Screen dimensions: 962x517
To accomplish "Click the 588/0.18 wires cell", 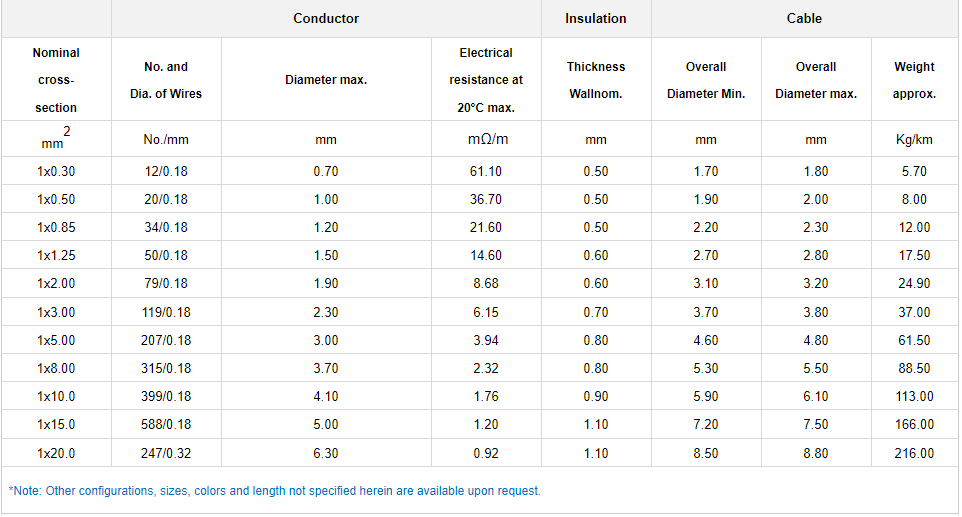I will (166, 425).
